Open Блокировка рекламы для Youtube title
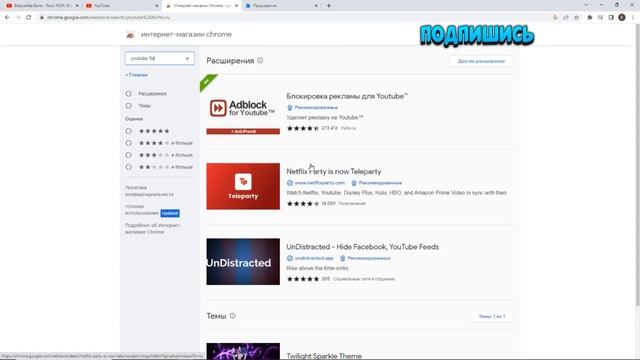 point(347,96)
